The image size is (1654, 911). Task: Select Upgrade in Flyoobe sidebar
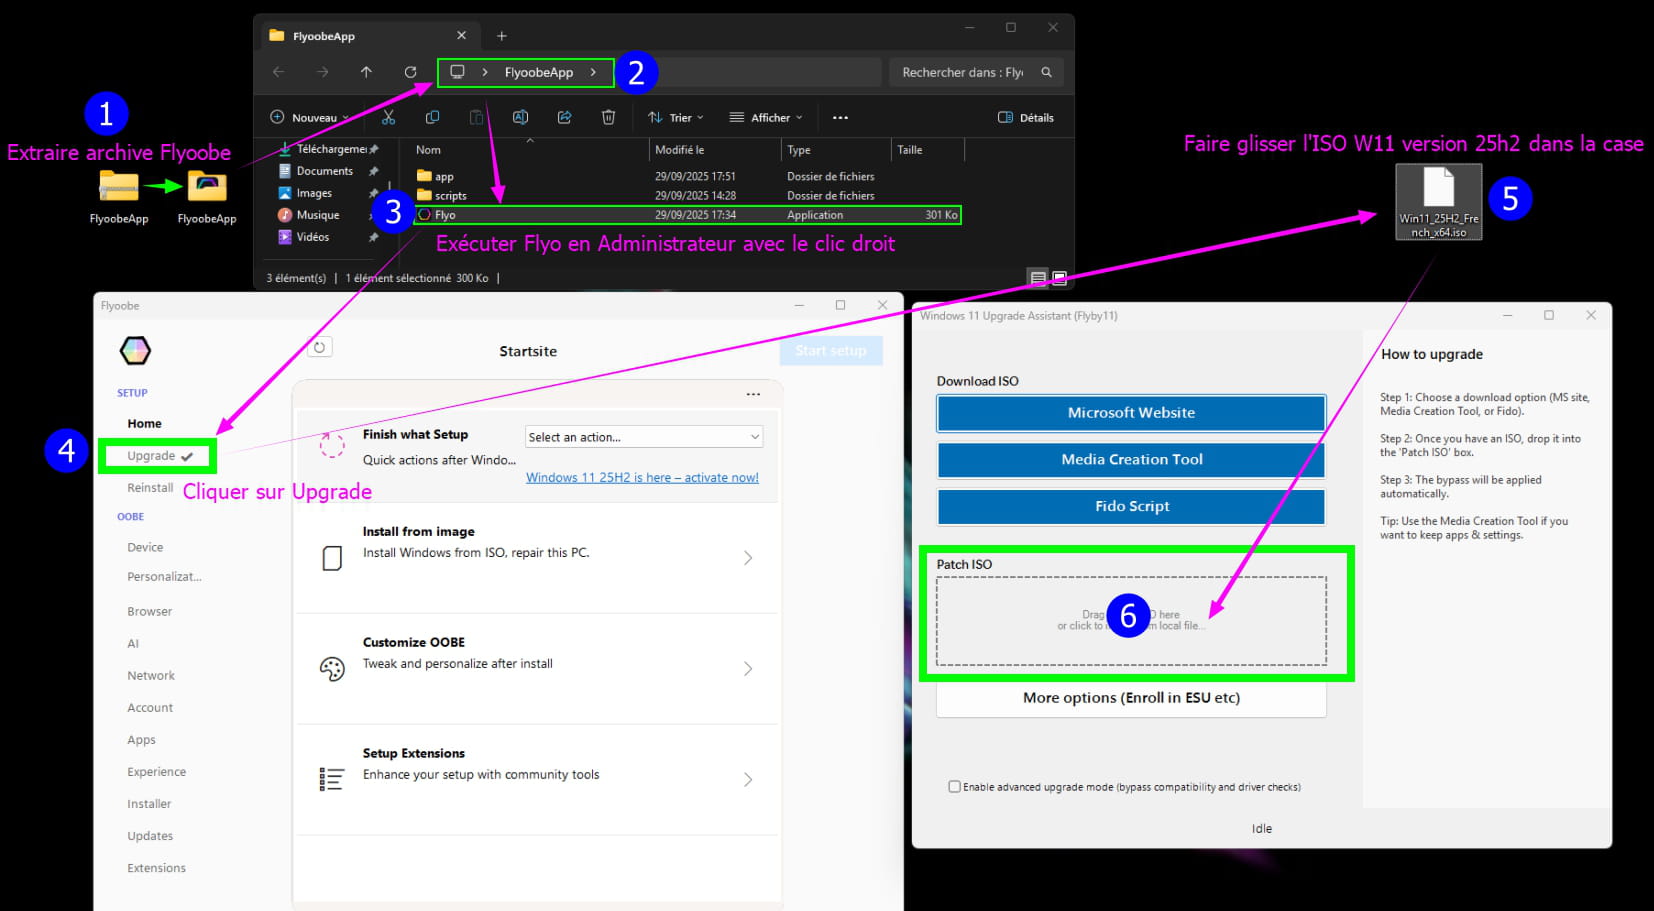pyautogui.click(x=152, y=456)
